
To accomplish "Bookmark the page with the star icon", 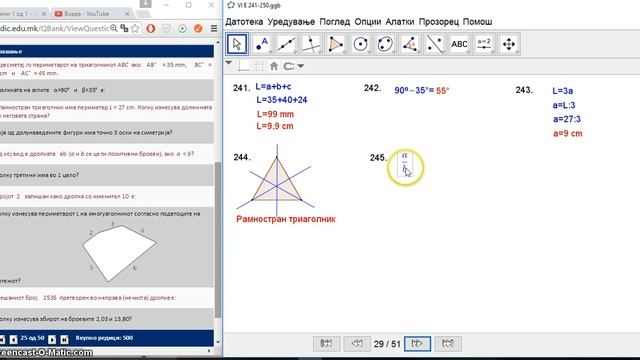I will coord(135,28).
